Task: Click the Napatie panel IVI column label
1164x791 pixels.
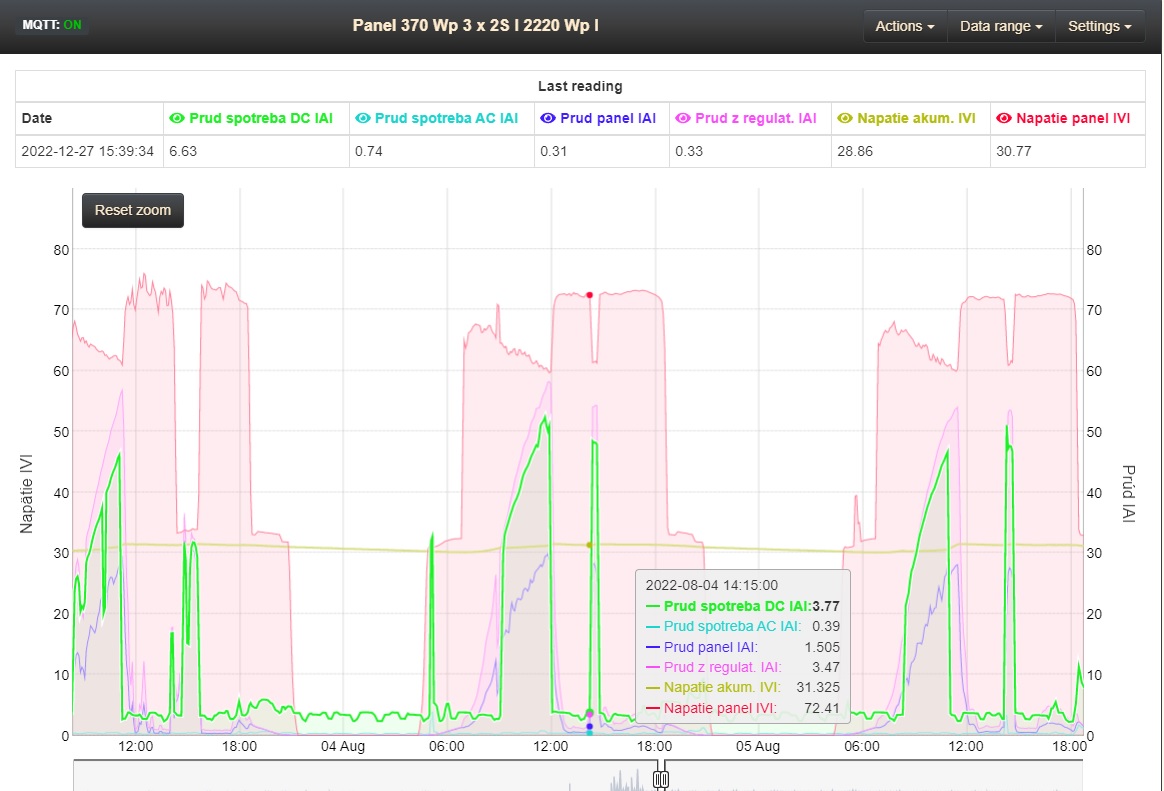Action: coord(1073,118)
